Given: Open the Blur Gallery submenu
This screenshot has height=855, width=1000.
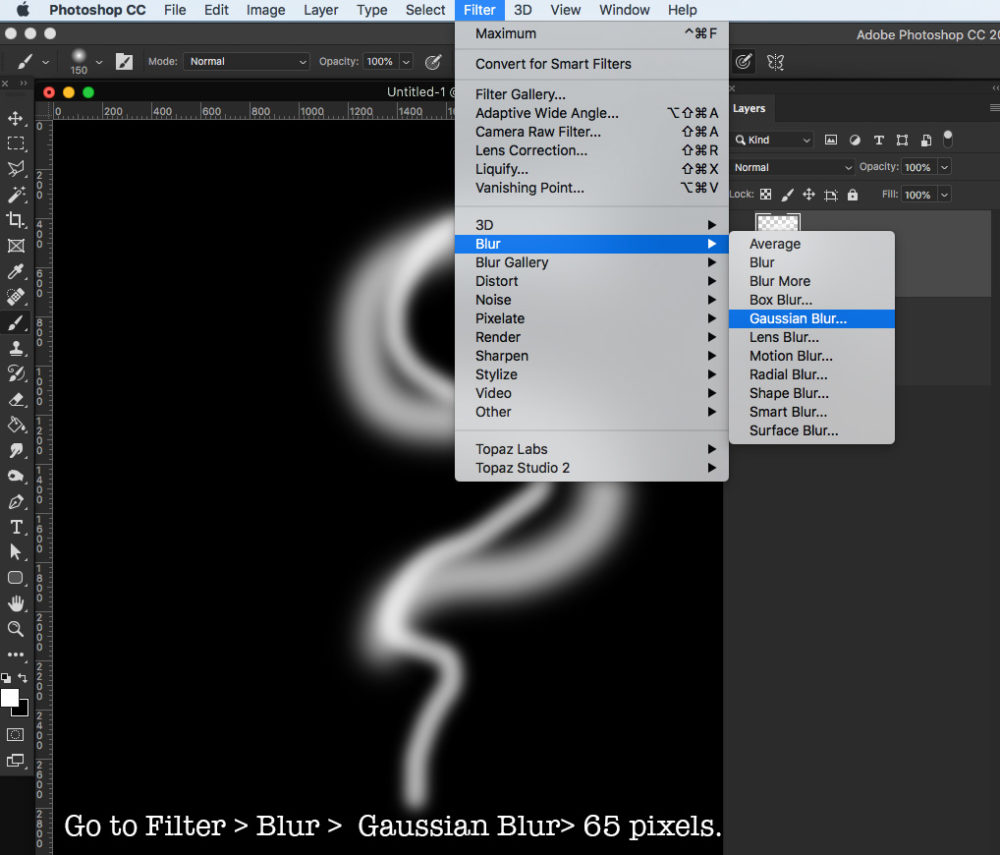Looking at the screenshot, I should 591,263.
